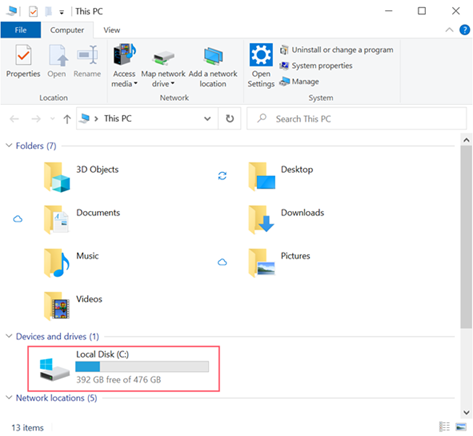Switch to the View ribbon tab
473x436 pixels.
coord(112,30)
